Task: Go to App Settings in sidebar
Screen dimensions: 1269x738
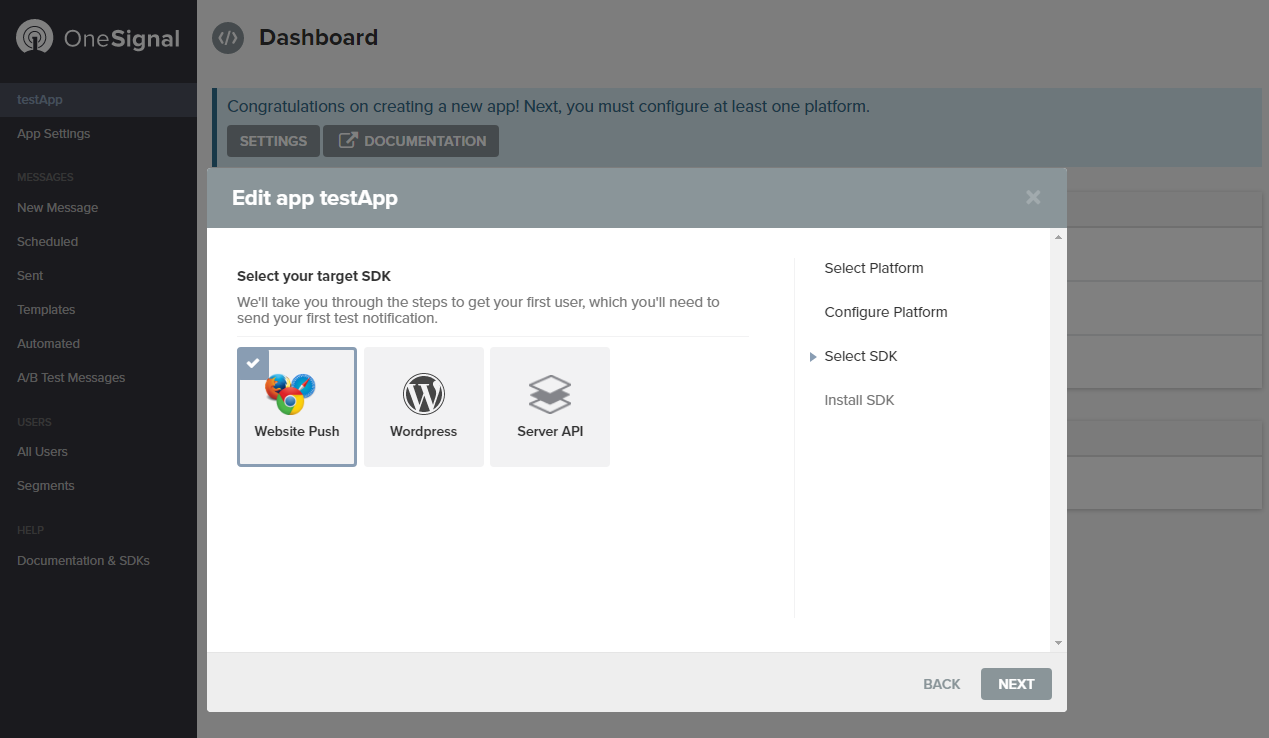Action: tap(54, 134)
